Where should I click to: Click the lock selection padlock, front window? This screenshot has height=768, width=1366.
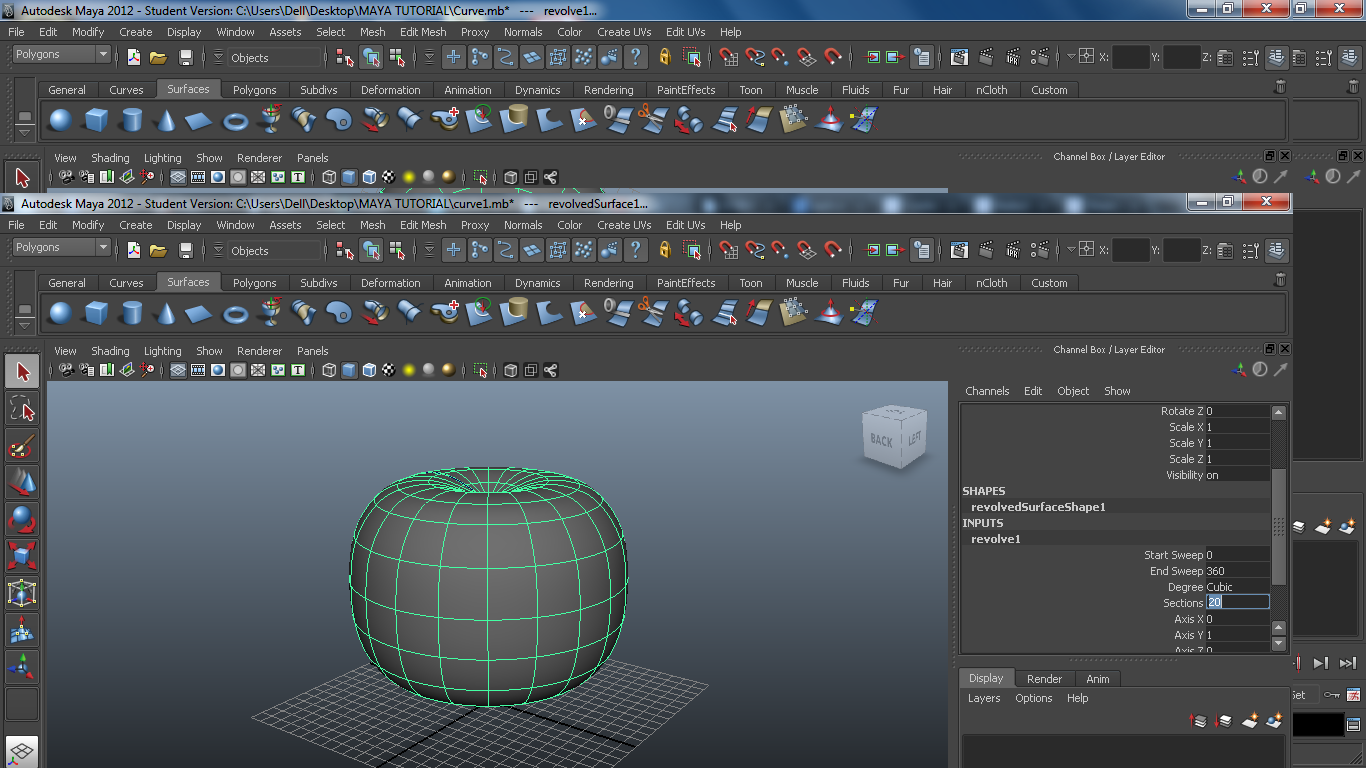pyautogui.click(x=665, y=250)
